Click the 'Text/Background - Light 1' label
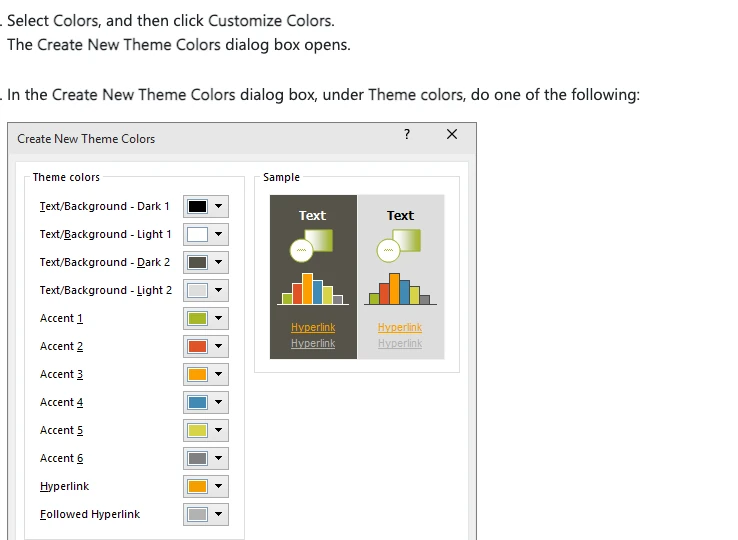Screen dimensions: 738x540 (105, 234)
